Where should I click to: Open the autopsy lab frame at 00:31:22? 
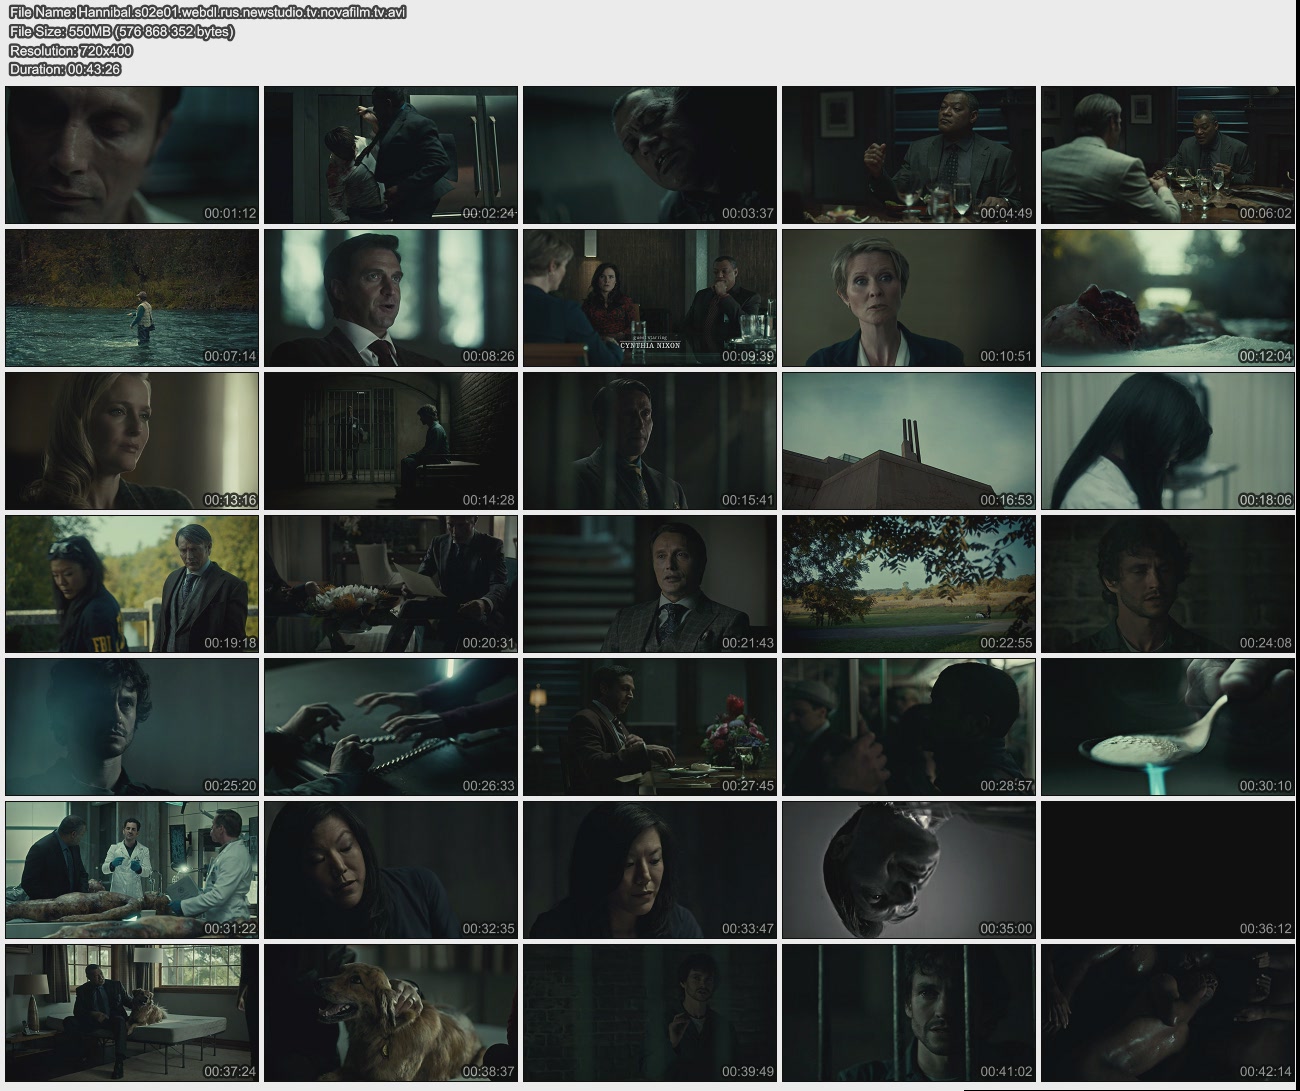point(132,870)
